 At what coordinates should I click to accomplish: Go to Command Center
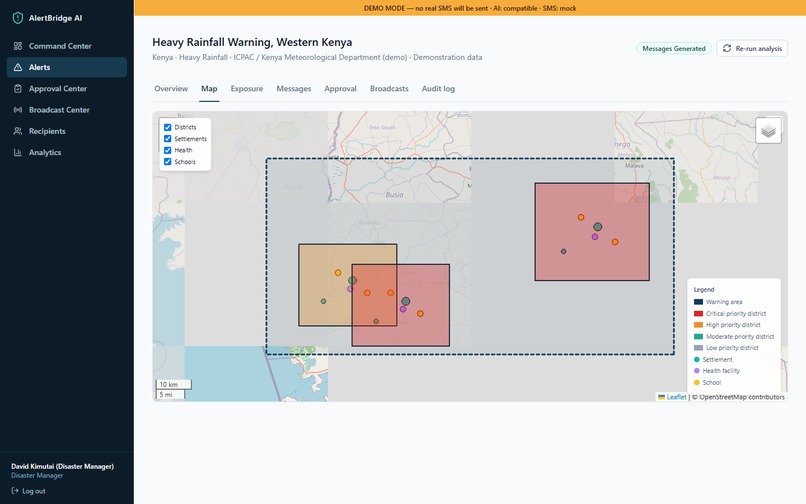67,46
